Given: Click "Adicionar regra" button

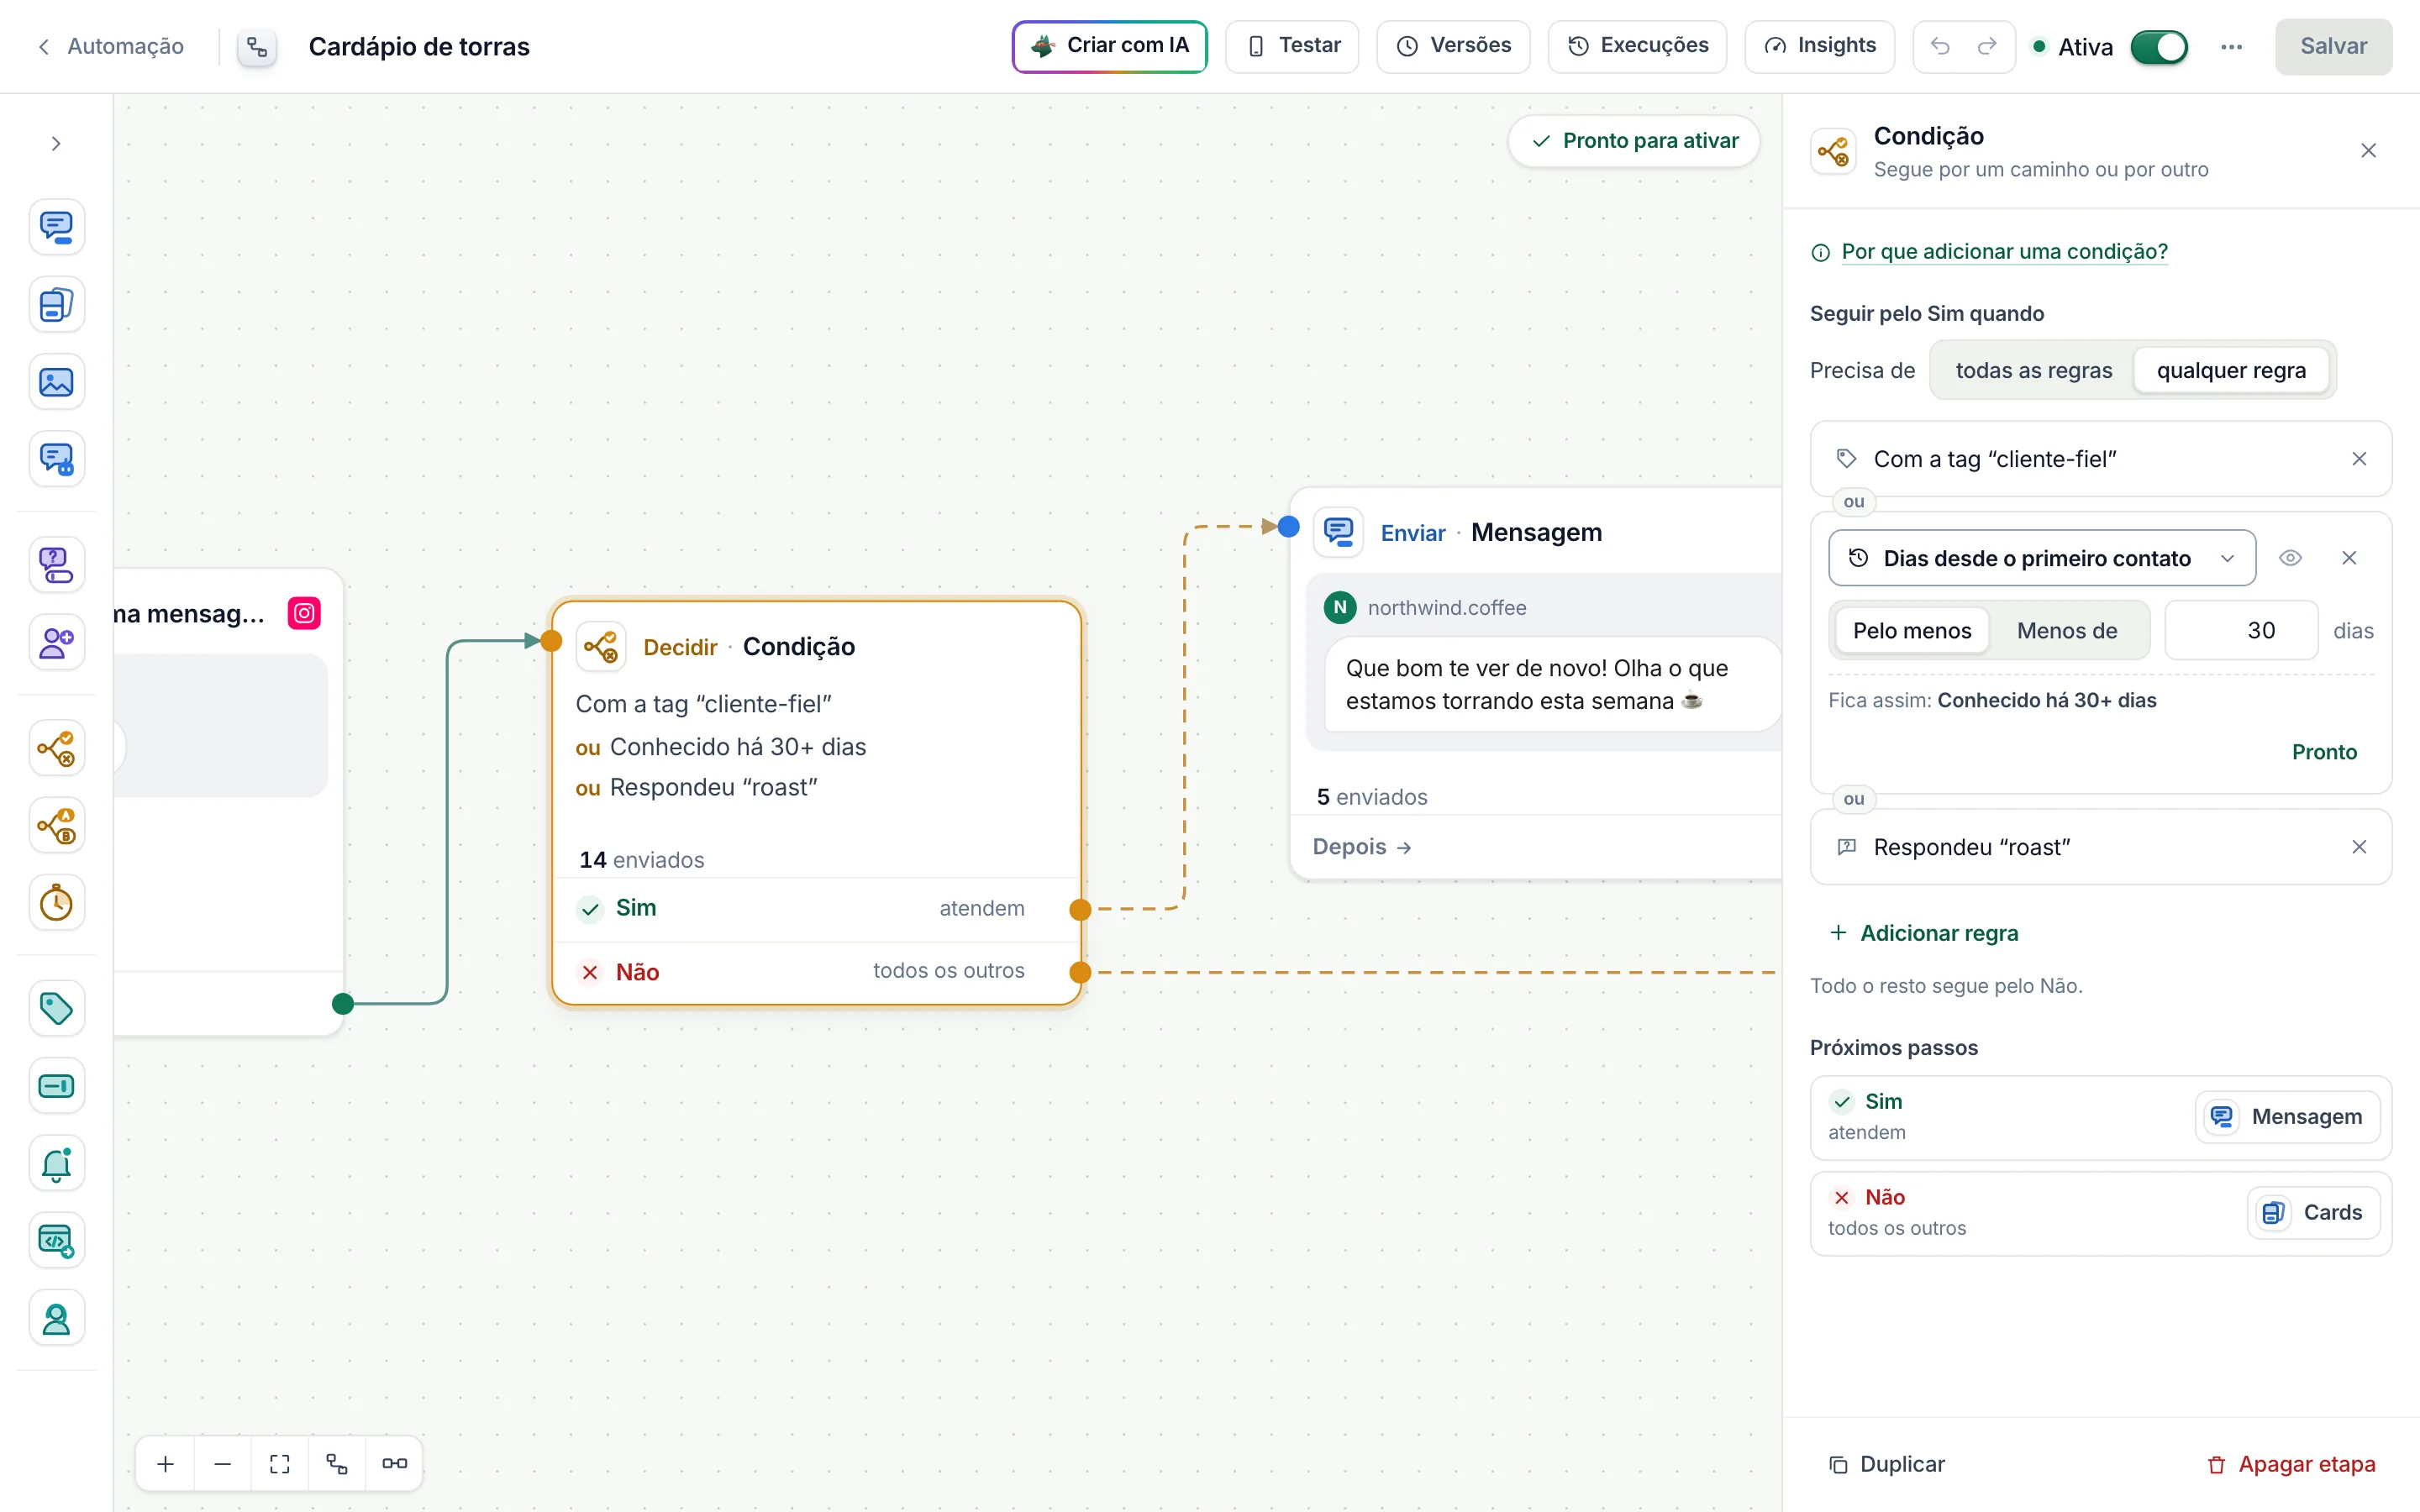Looking at the screenshot, I should (x=1923, y=933).
